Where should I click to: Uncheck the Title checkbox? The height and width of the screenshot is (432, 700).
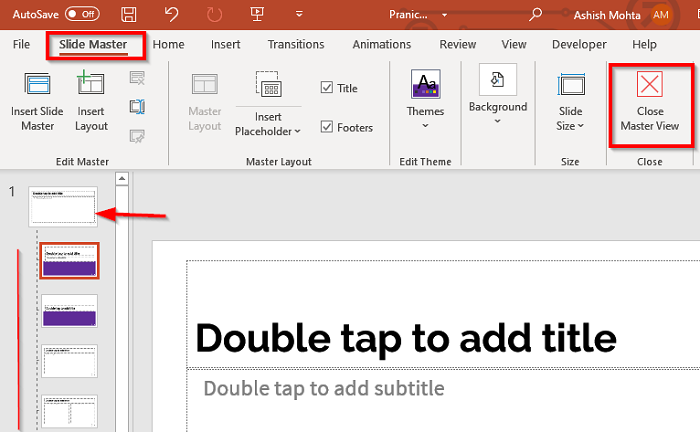point(327,88)
